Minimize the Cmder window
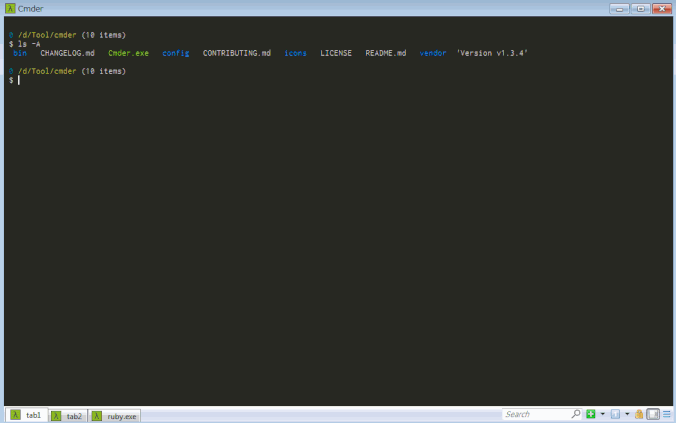Viewport: 676px width, 423px height. tap(620, 9)
